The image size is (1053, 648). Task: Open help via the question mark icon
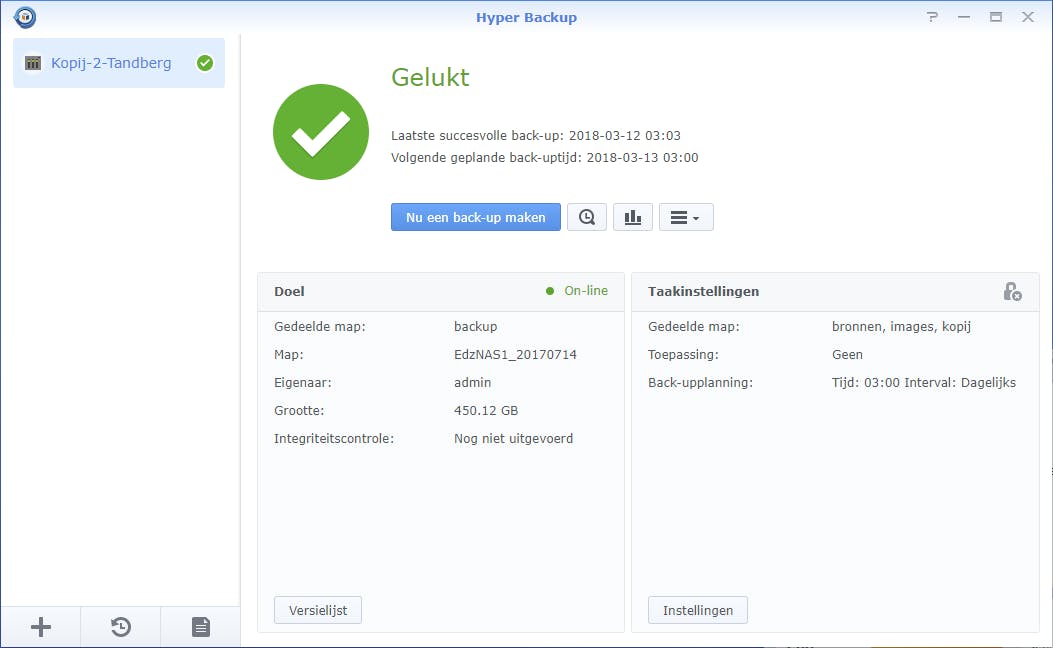(932, 17)
